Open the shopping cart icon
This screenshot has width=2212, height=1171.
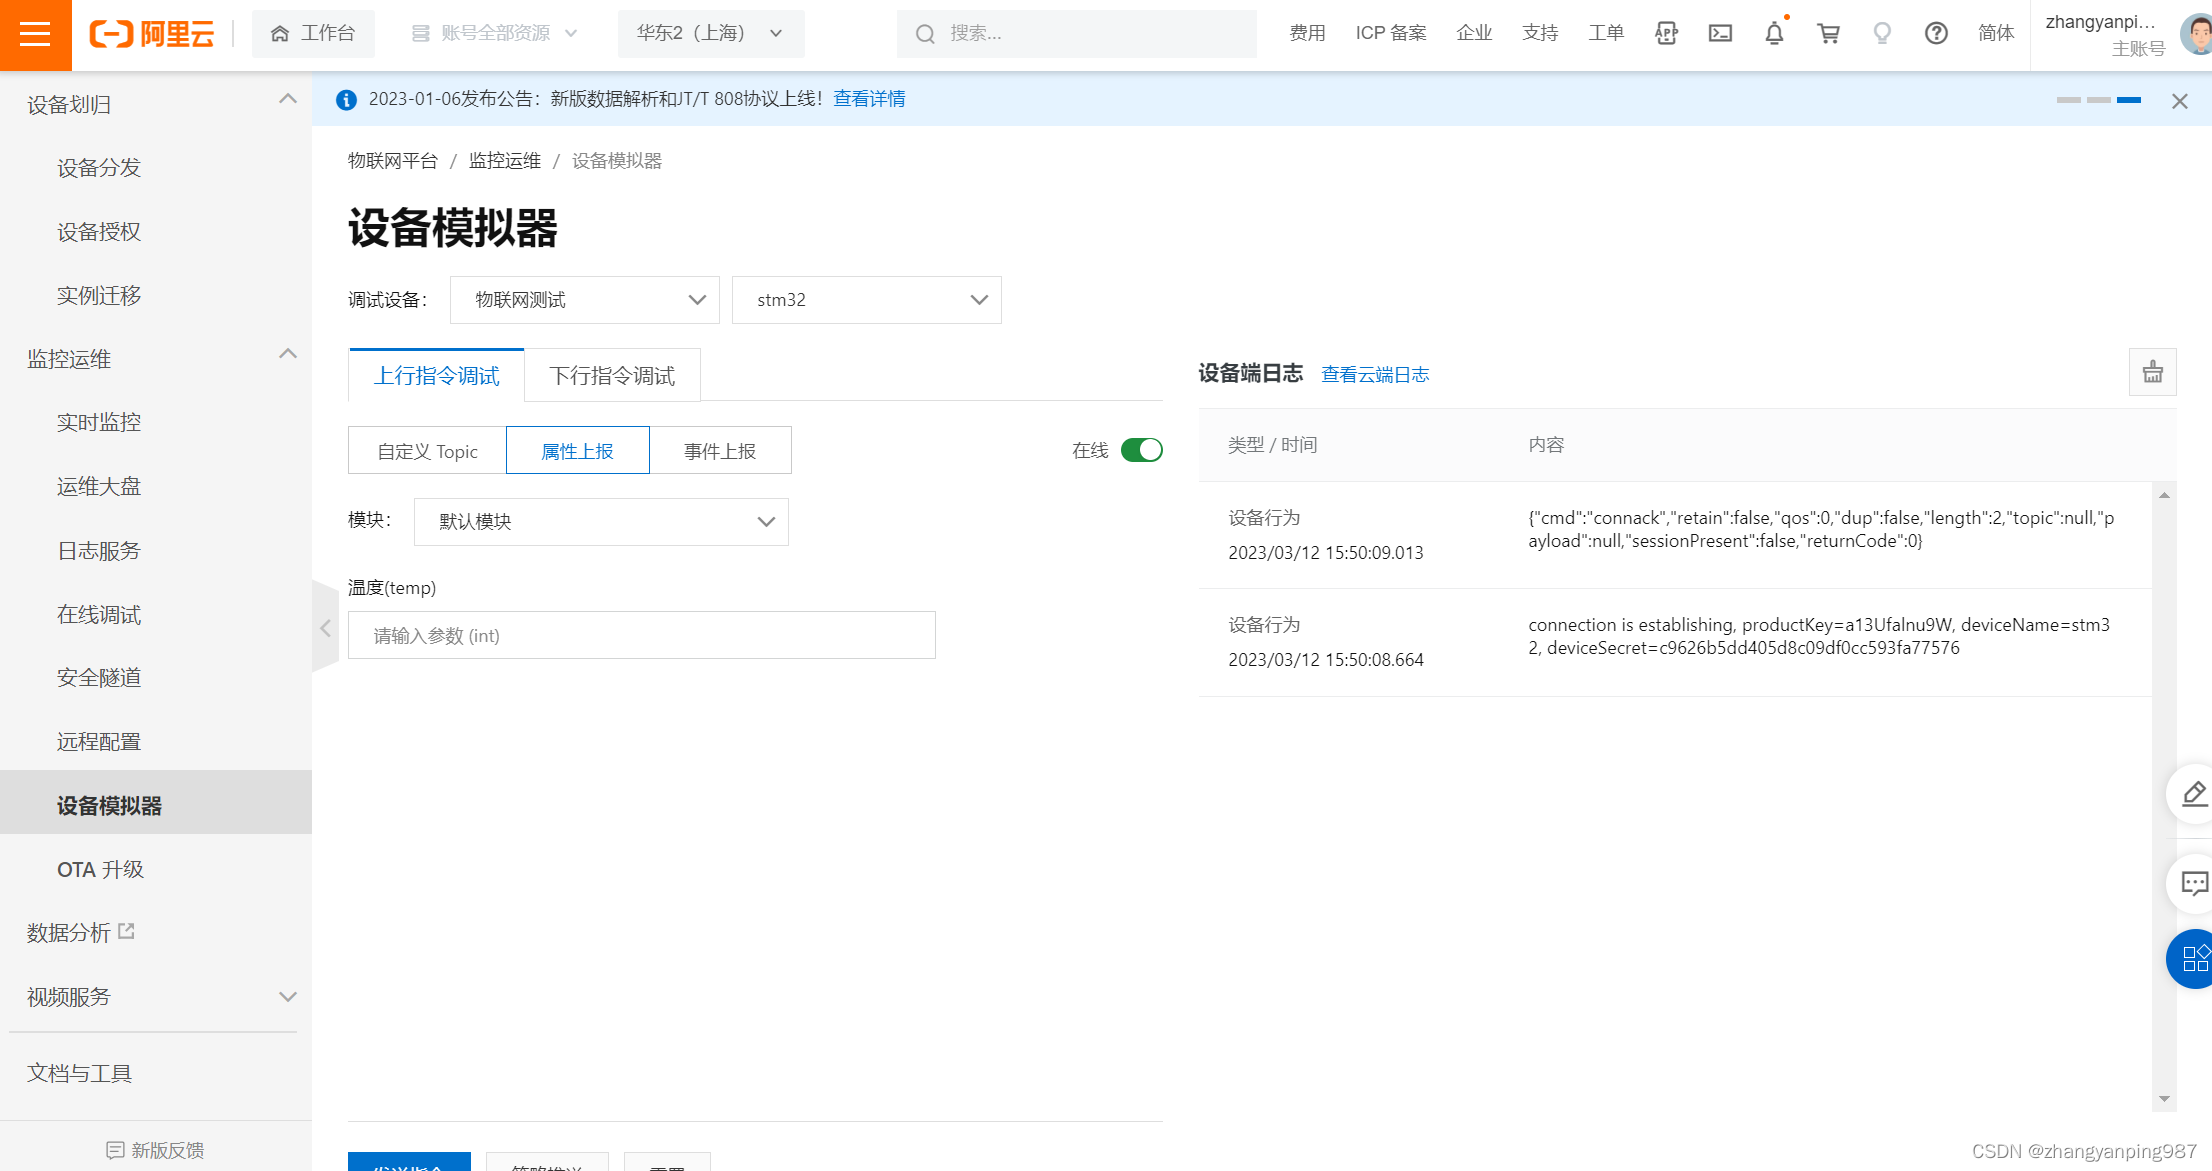pyautogui.click(x=1828, y=33)
